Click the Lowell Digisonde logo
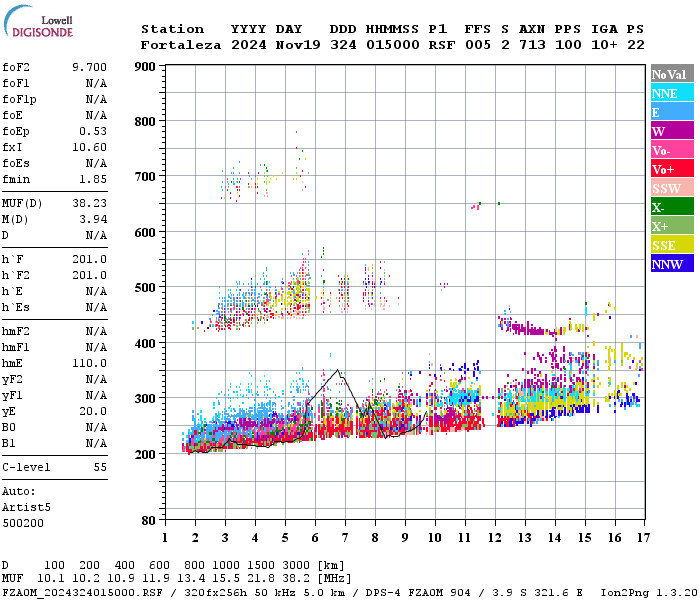 pos(39,22)
